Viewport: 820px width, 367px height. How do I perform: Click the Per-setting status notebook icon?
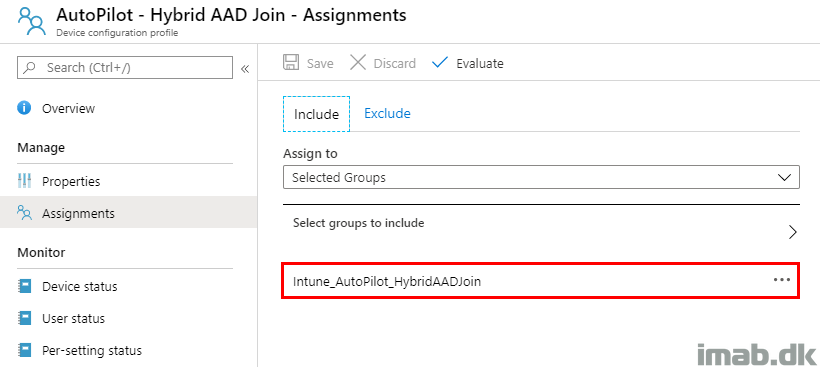click(25, 350)
